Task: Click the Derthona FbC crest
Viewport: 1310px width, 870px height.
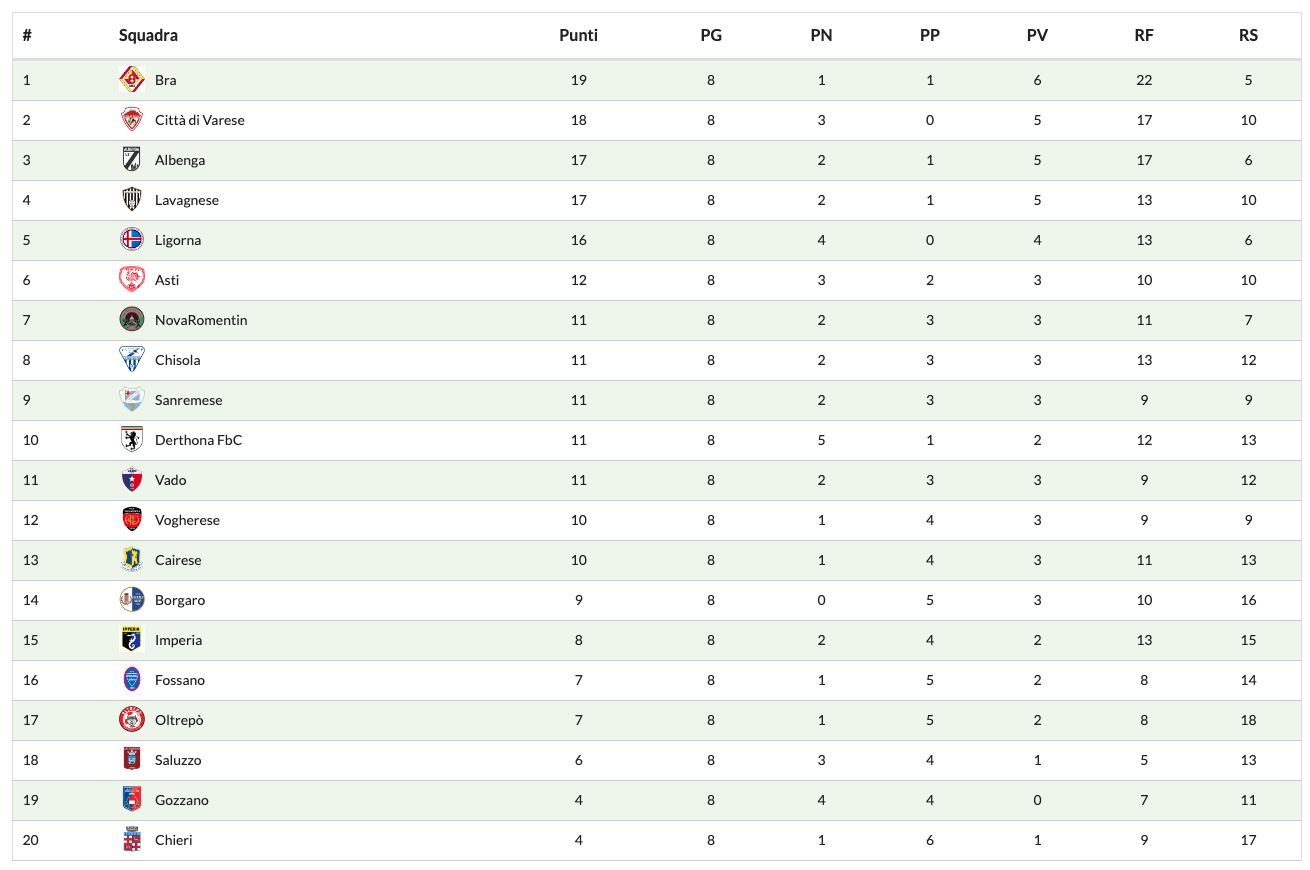Action: 132,440
